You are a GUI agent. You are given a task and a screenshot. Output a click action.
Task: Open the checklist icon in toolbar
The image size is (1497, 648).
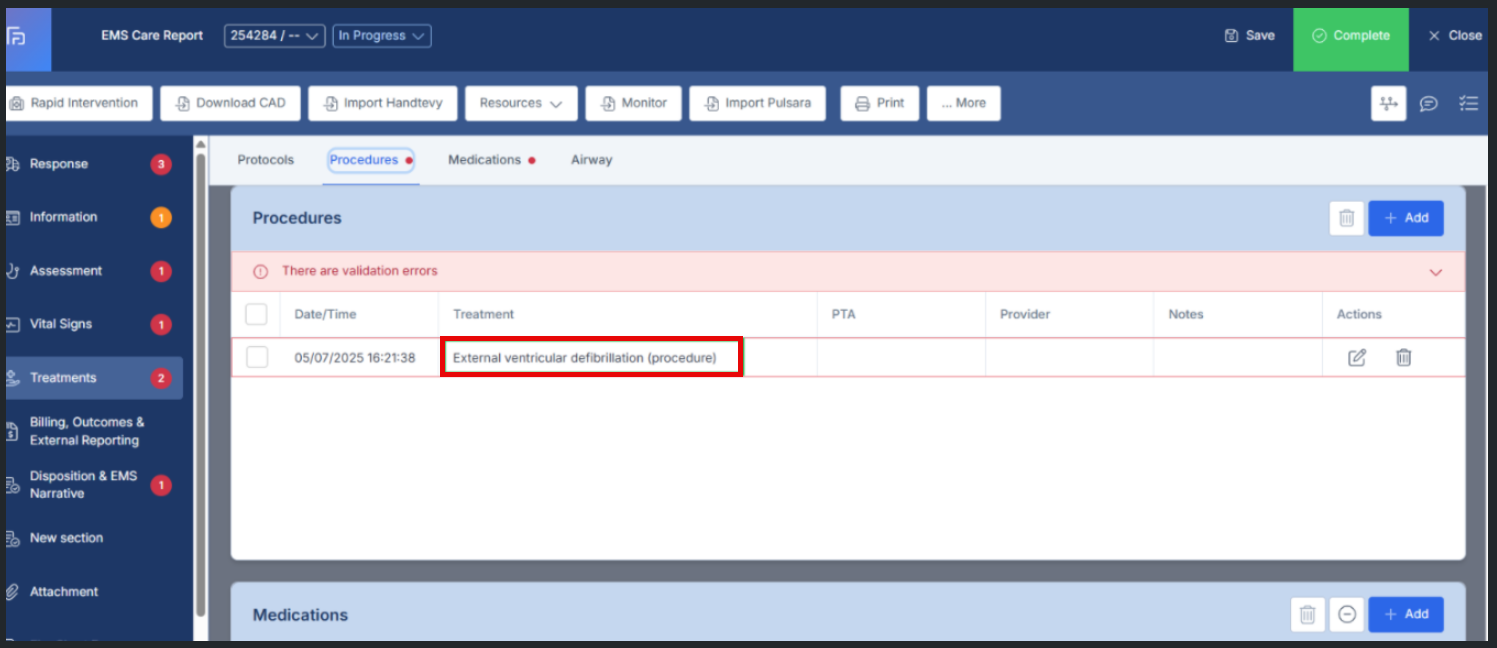tap(1468, 103)
